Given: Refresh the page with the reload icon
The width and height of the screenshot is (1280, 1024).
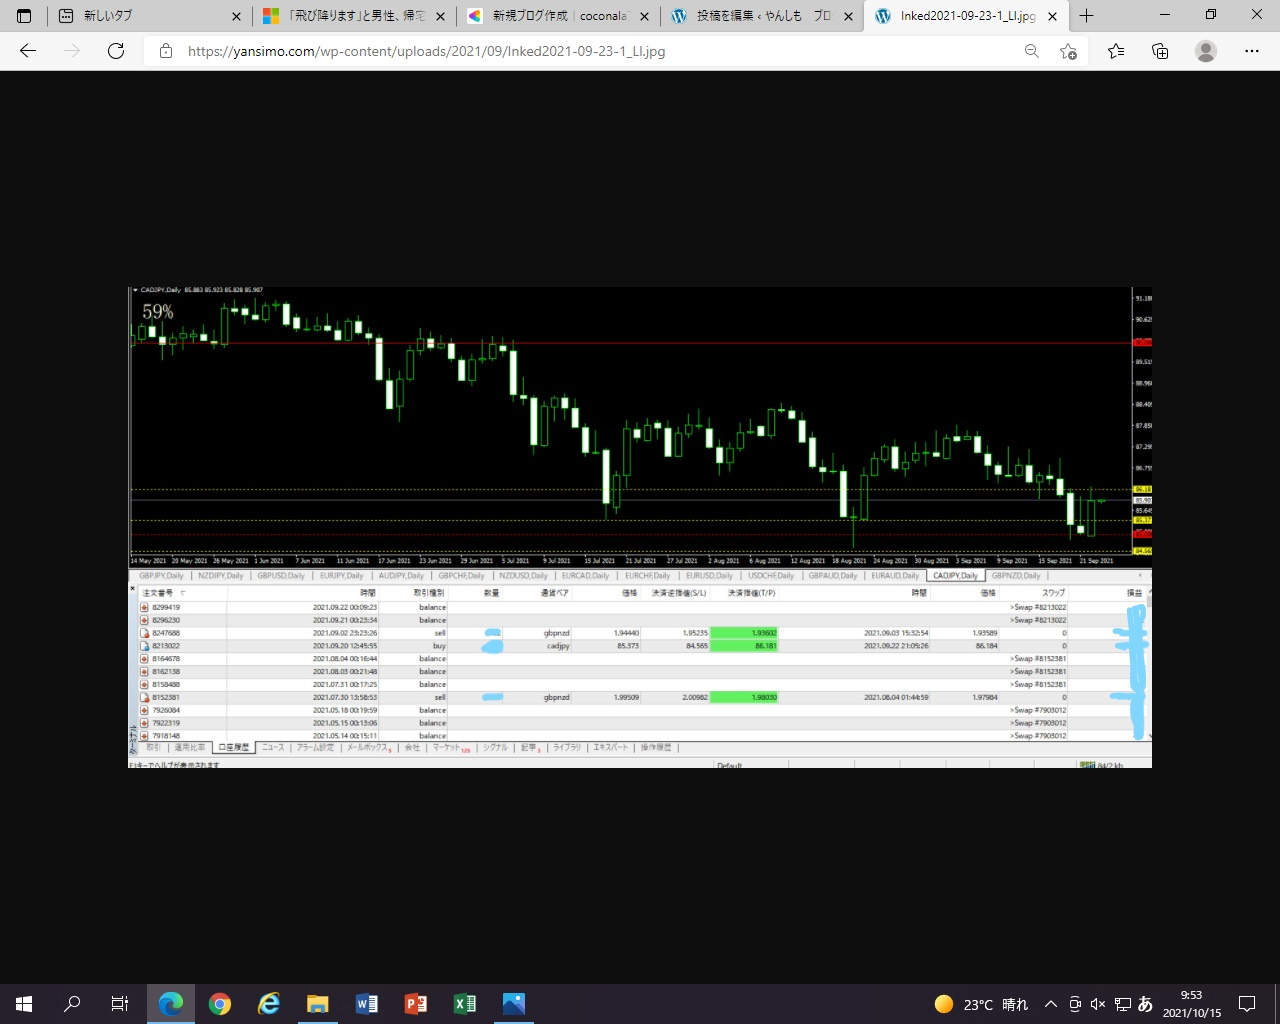Looking at the screenshot, I should (x=116, y=51).
